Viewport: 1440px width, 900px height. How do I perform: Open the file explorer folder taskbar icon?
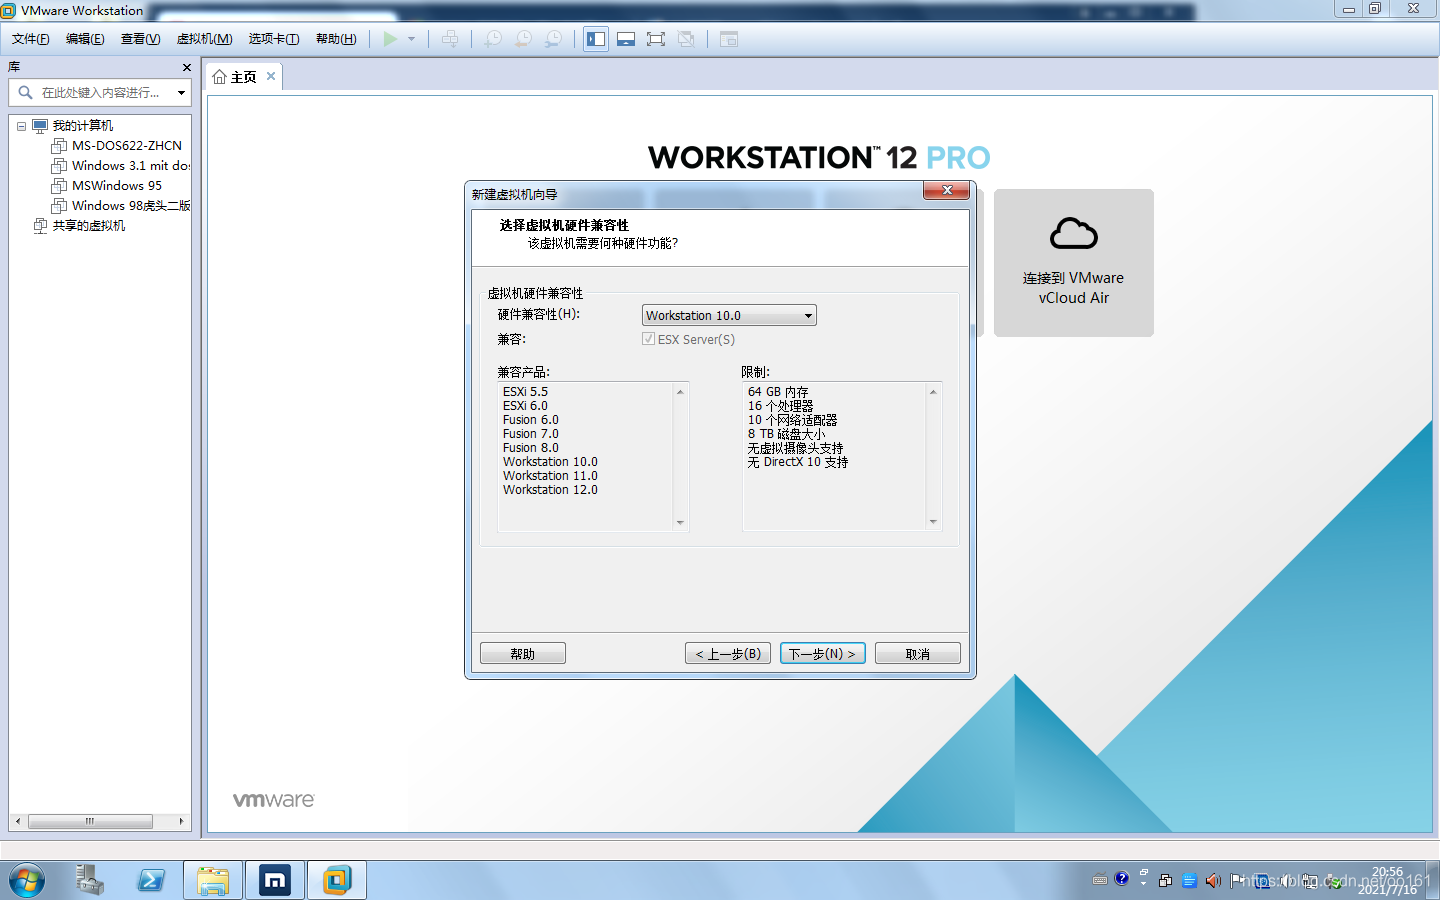coord(213,880)
